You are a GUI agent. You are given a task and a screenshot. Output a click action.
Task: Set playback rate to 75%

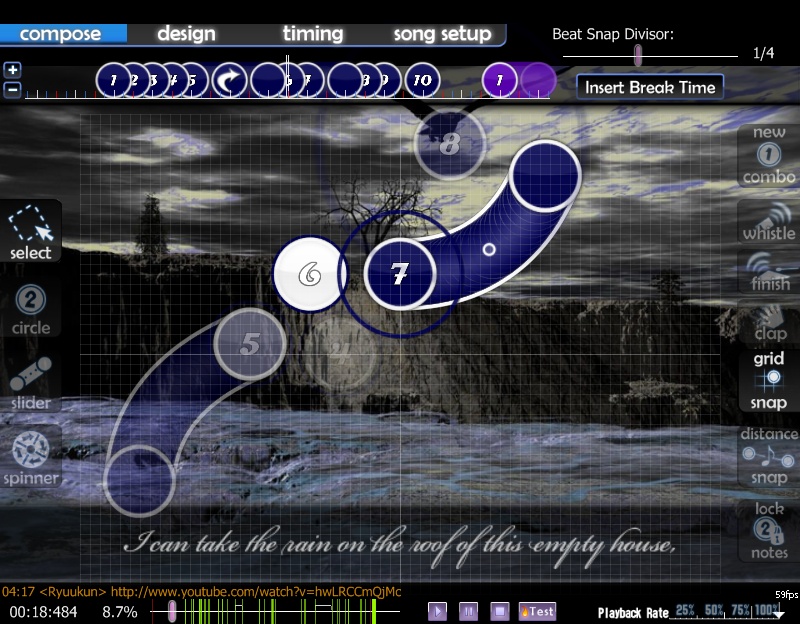click(x=740, y=610)
